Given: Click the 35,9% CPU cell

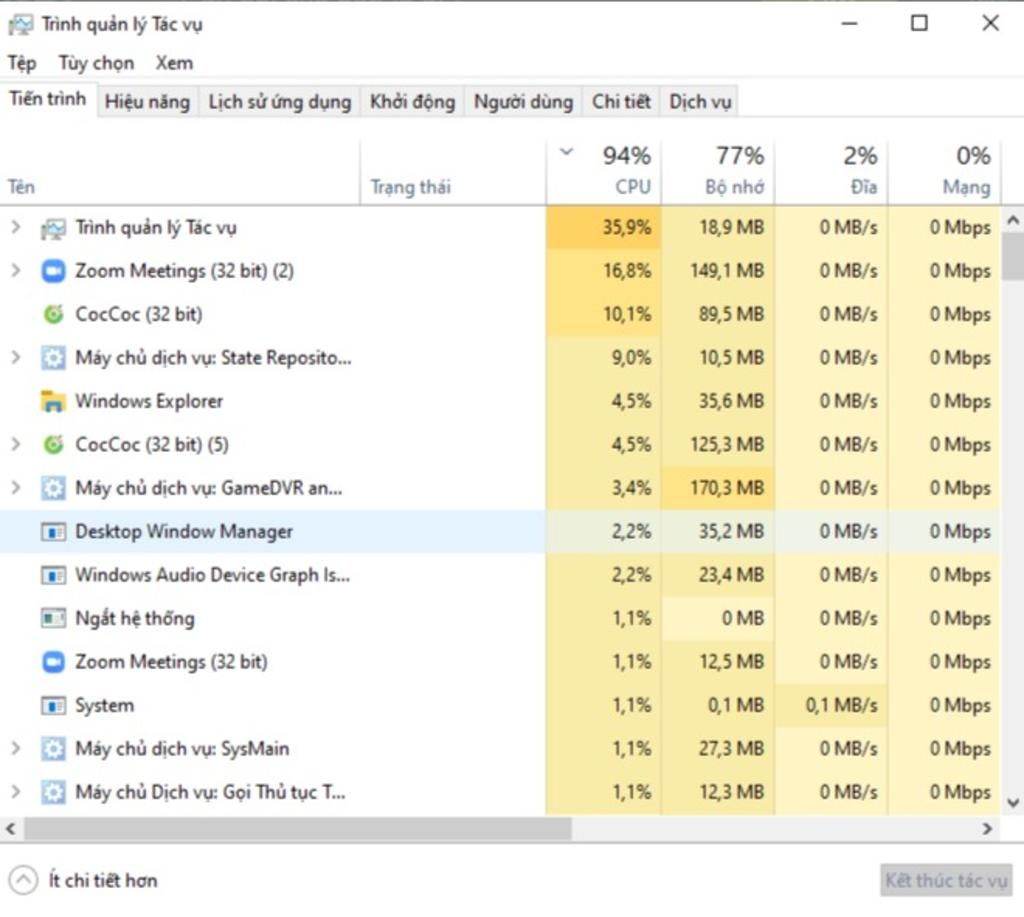Looking at the screenshot, I should pyautogui.click(x=603, y=227).
